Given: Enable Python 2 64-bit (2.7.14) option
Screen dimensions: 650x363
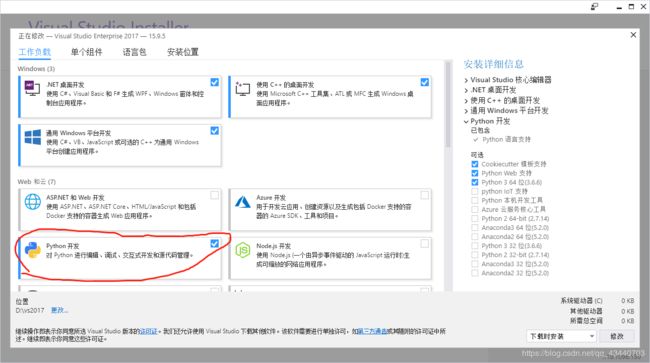Looking at the screenshot, I should point(475,218).
